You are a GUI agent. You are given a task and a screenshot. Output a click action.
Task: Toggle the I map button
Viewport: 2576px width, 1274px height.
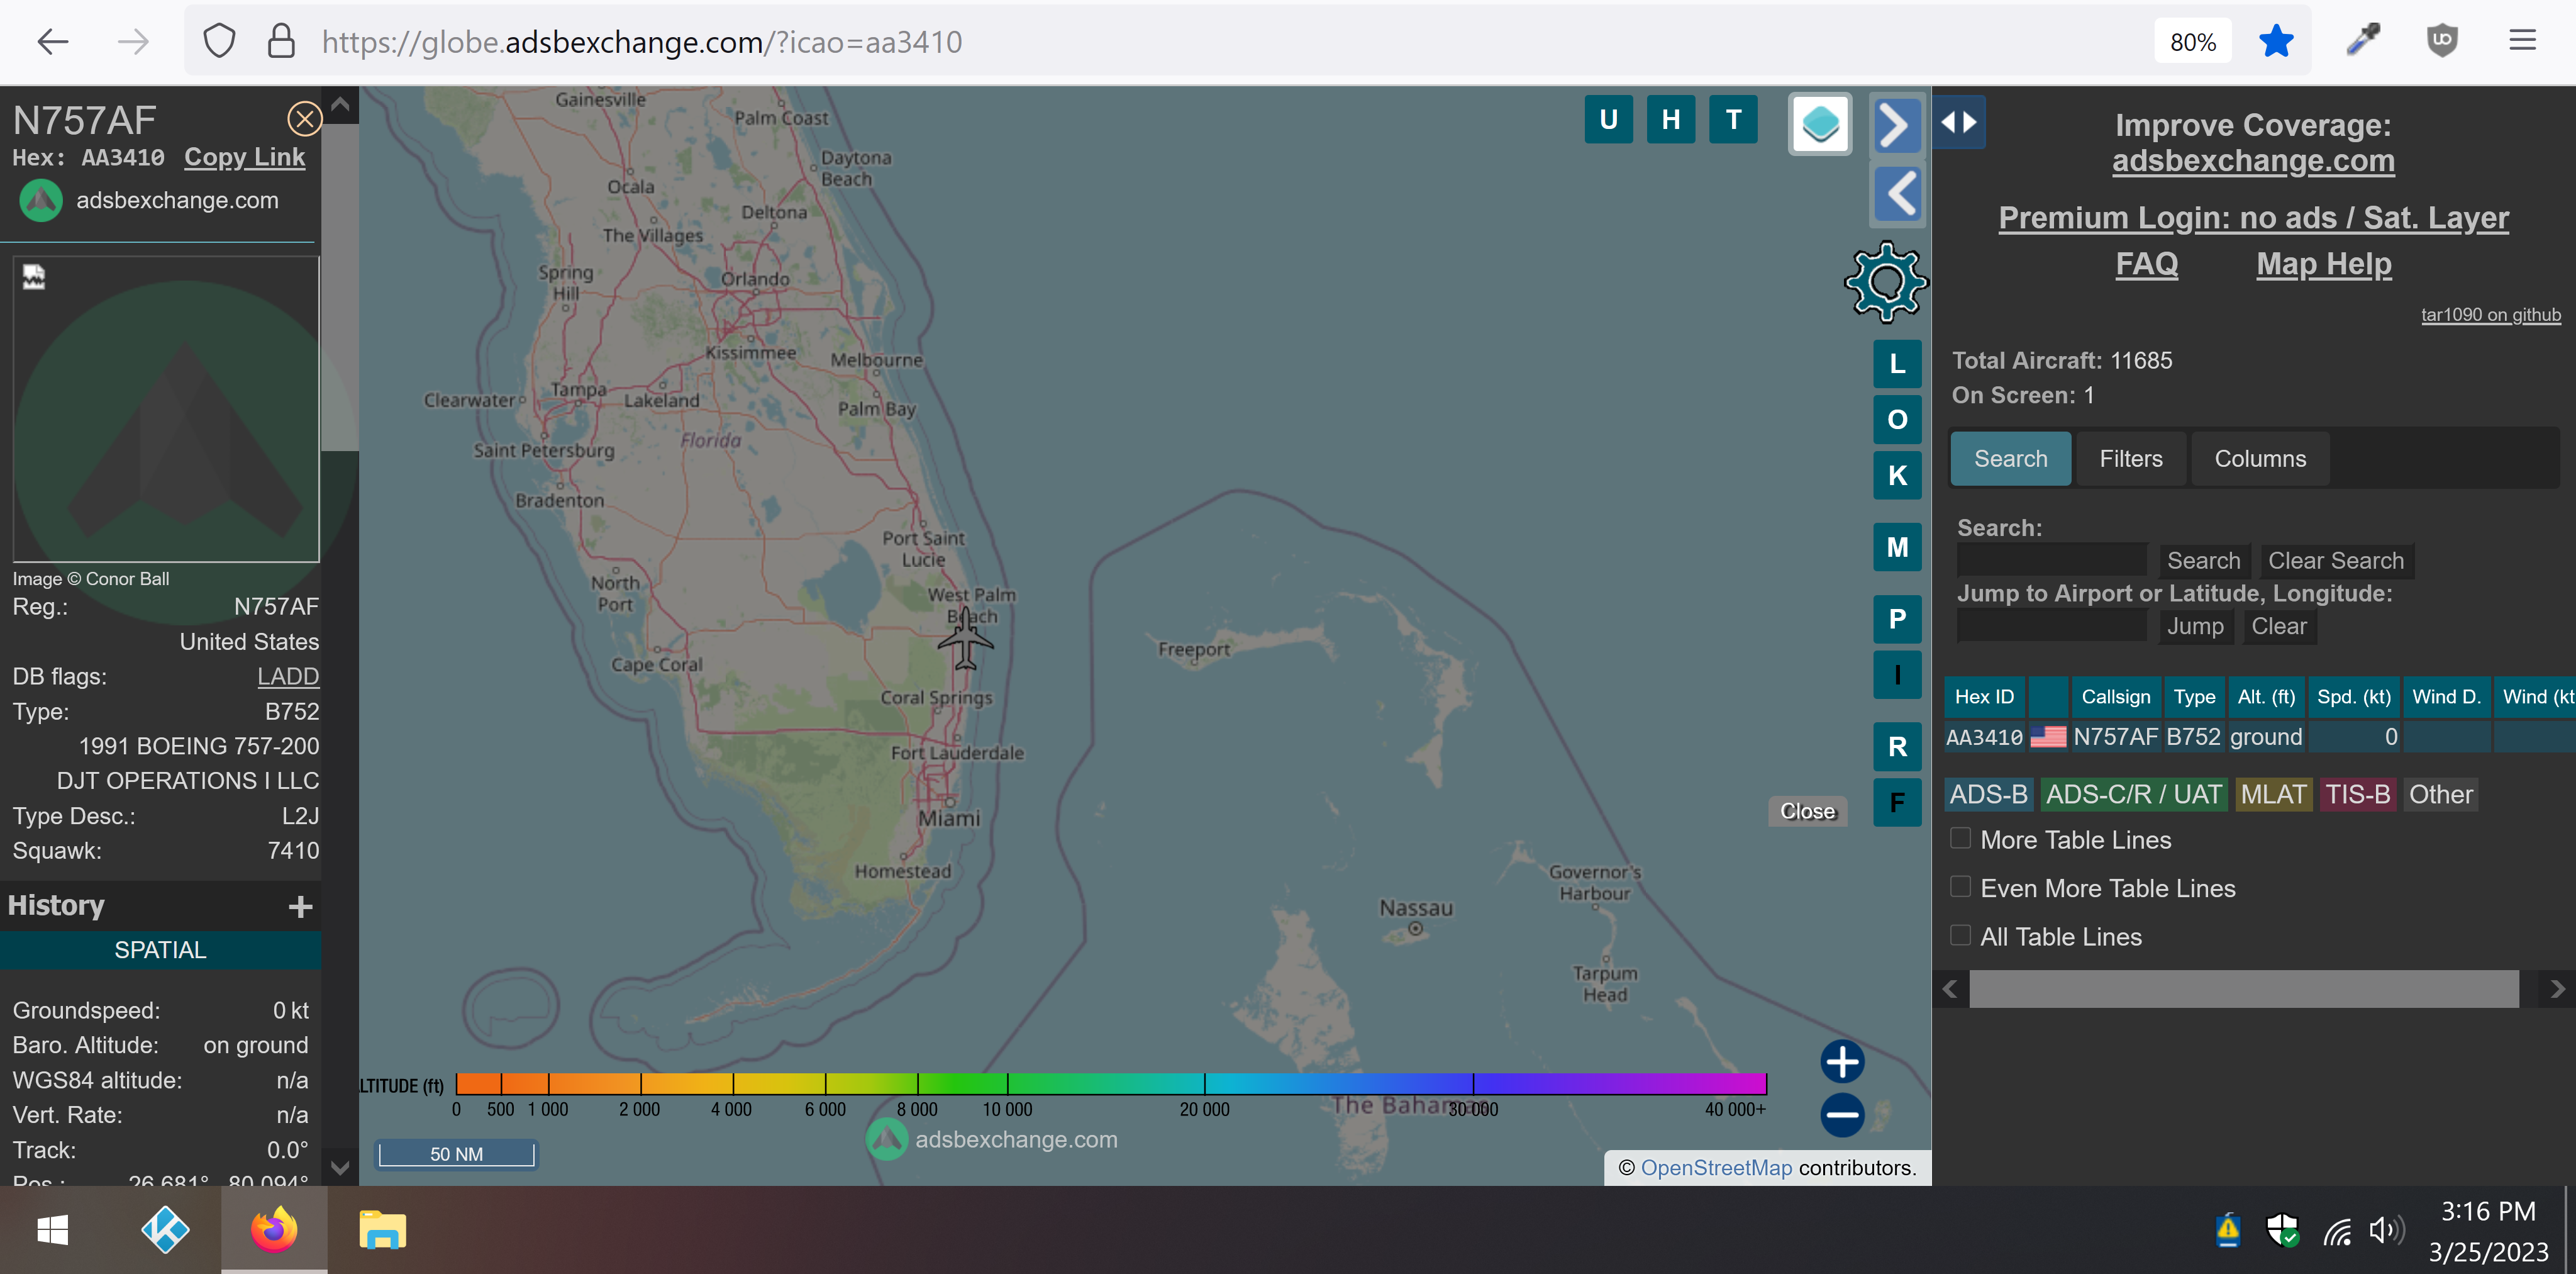[1897, 675]
